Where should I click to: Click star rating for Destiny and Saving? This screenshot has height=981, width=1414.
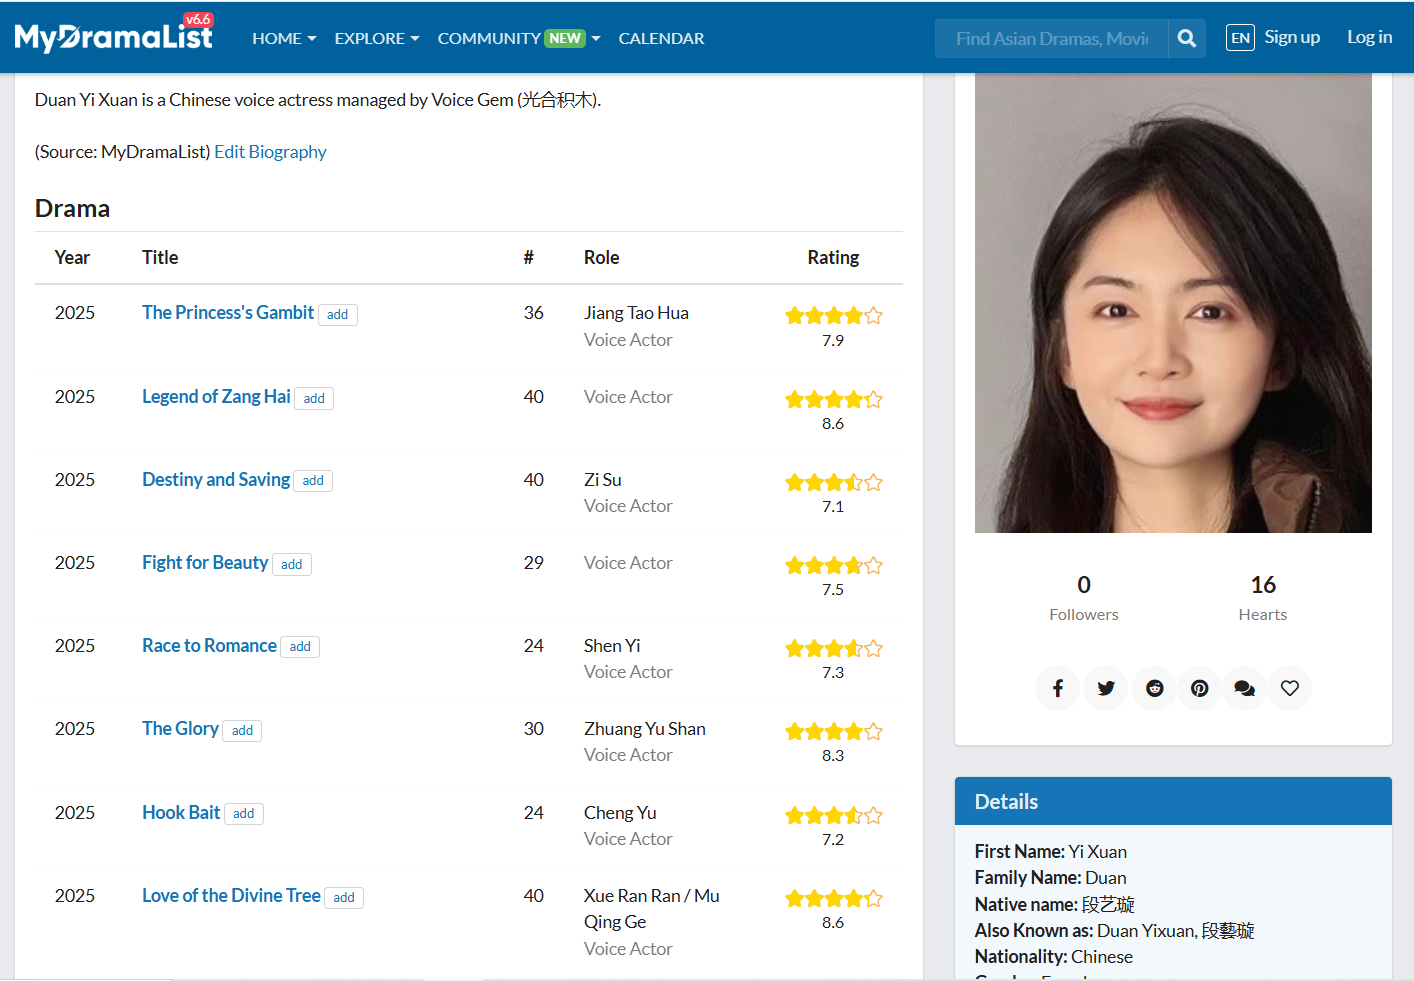[833, 483]
